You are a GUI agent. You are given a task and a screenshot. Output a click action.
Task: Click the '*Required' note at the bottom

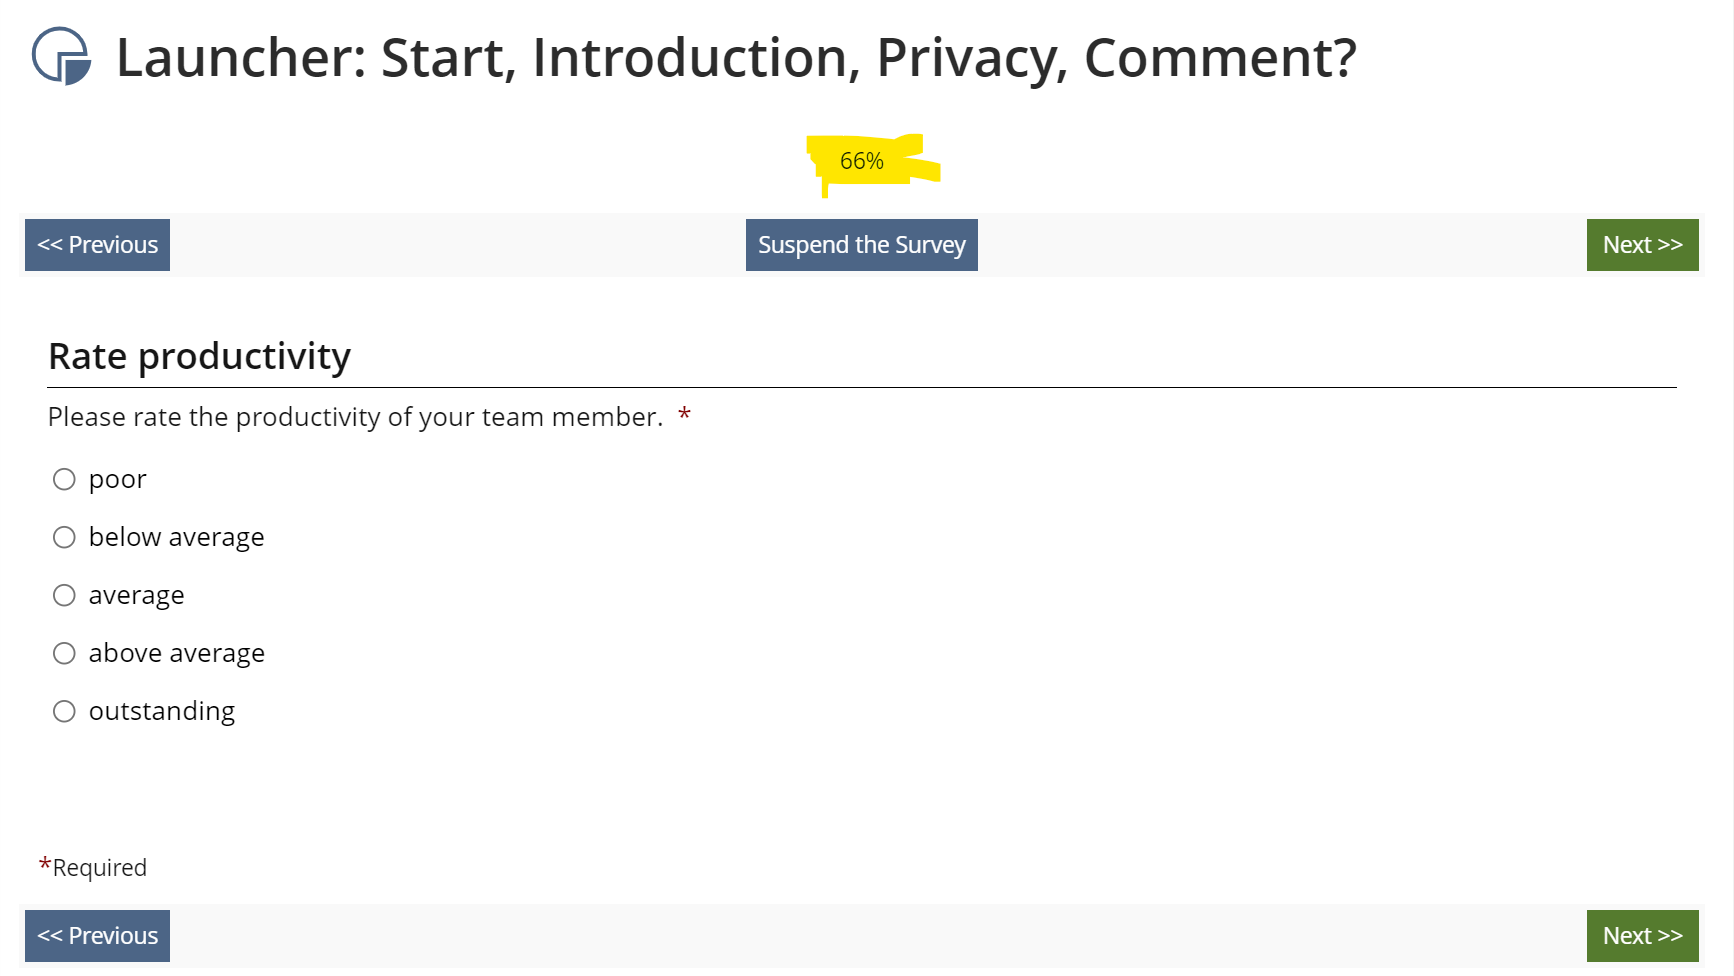tap(94, 867)
